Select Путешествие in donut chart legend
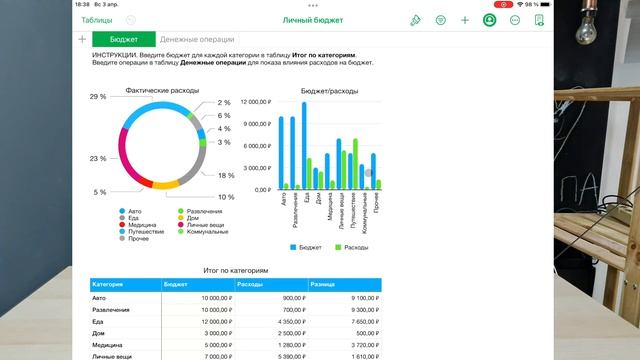The image size is (640, 360). pyautogui.click(x=146, y=231)
